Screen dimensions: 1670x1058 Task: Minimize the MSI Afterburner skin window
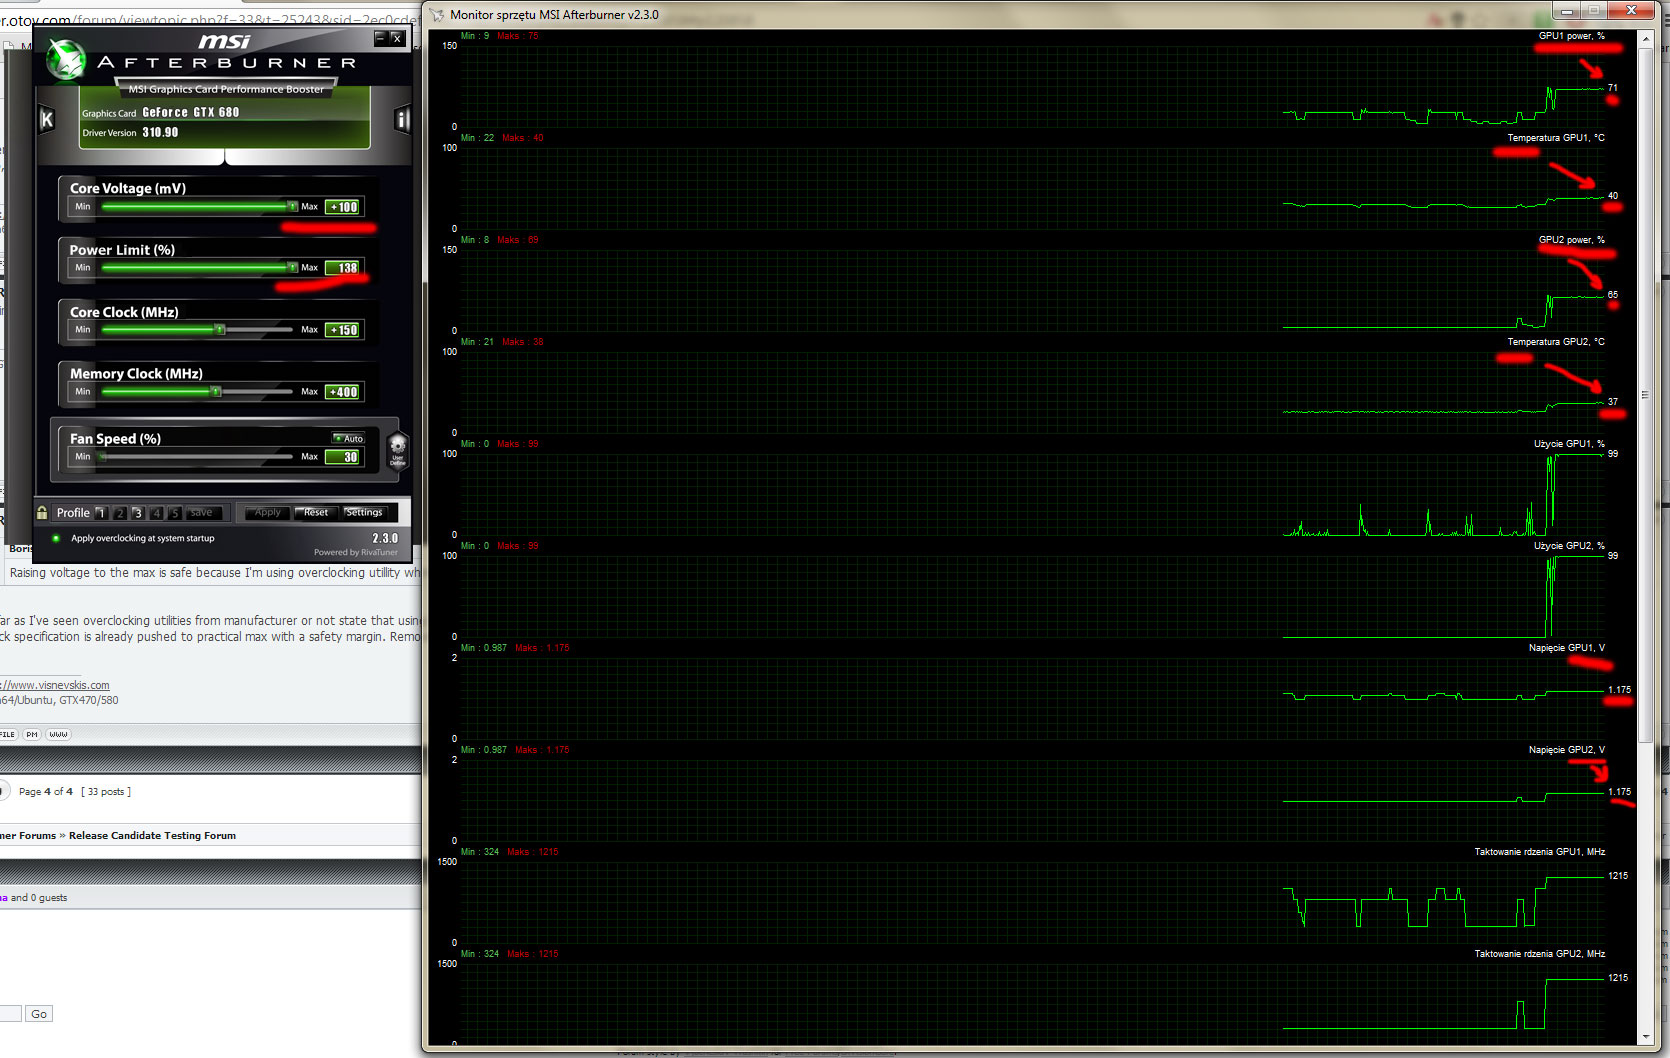point(381,38)
